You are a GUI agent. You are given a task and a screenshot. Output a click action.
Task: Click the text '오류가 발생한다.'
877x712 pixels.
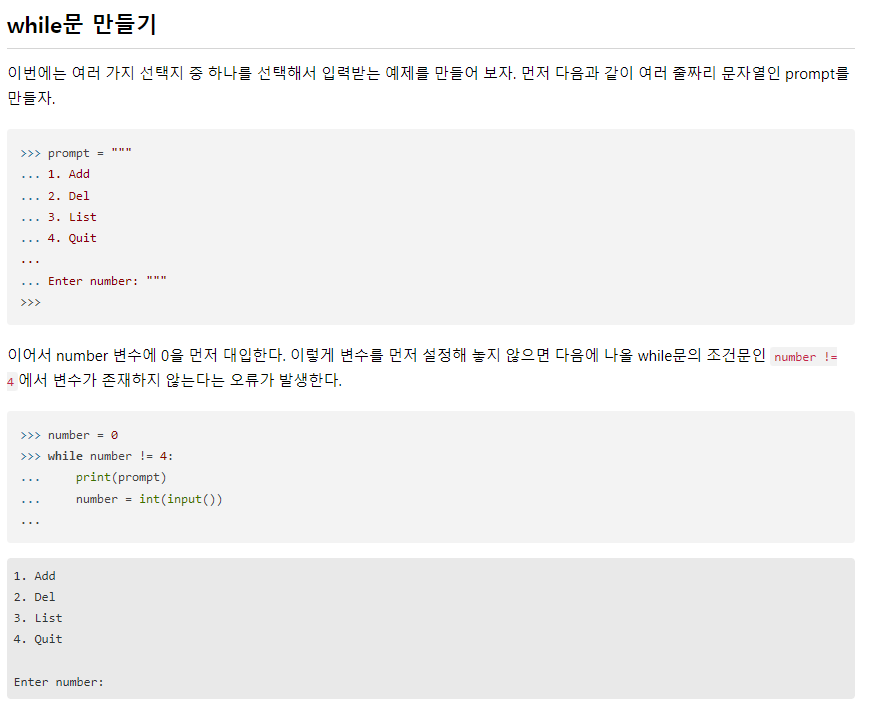[x=286, y=380]
